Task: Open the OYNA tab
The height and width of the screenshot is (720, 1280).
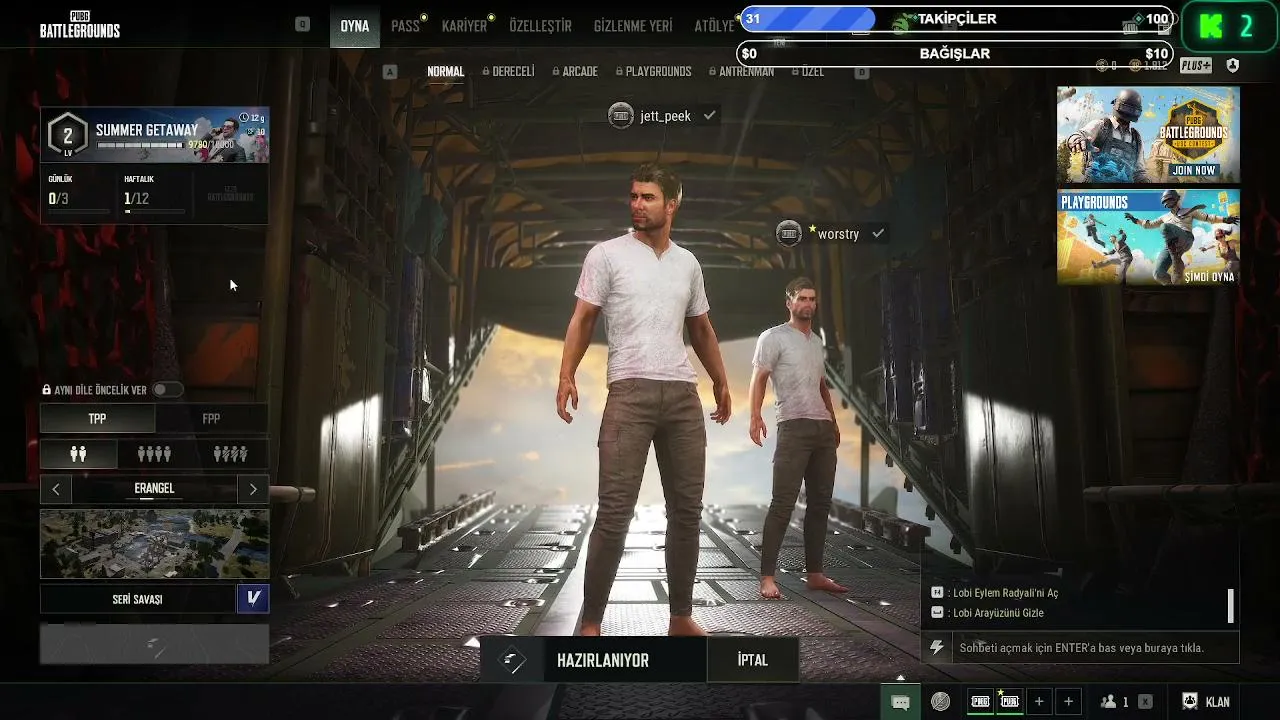Action: (355, 26)
